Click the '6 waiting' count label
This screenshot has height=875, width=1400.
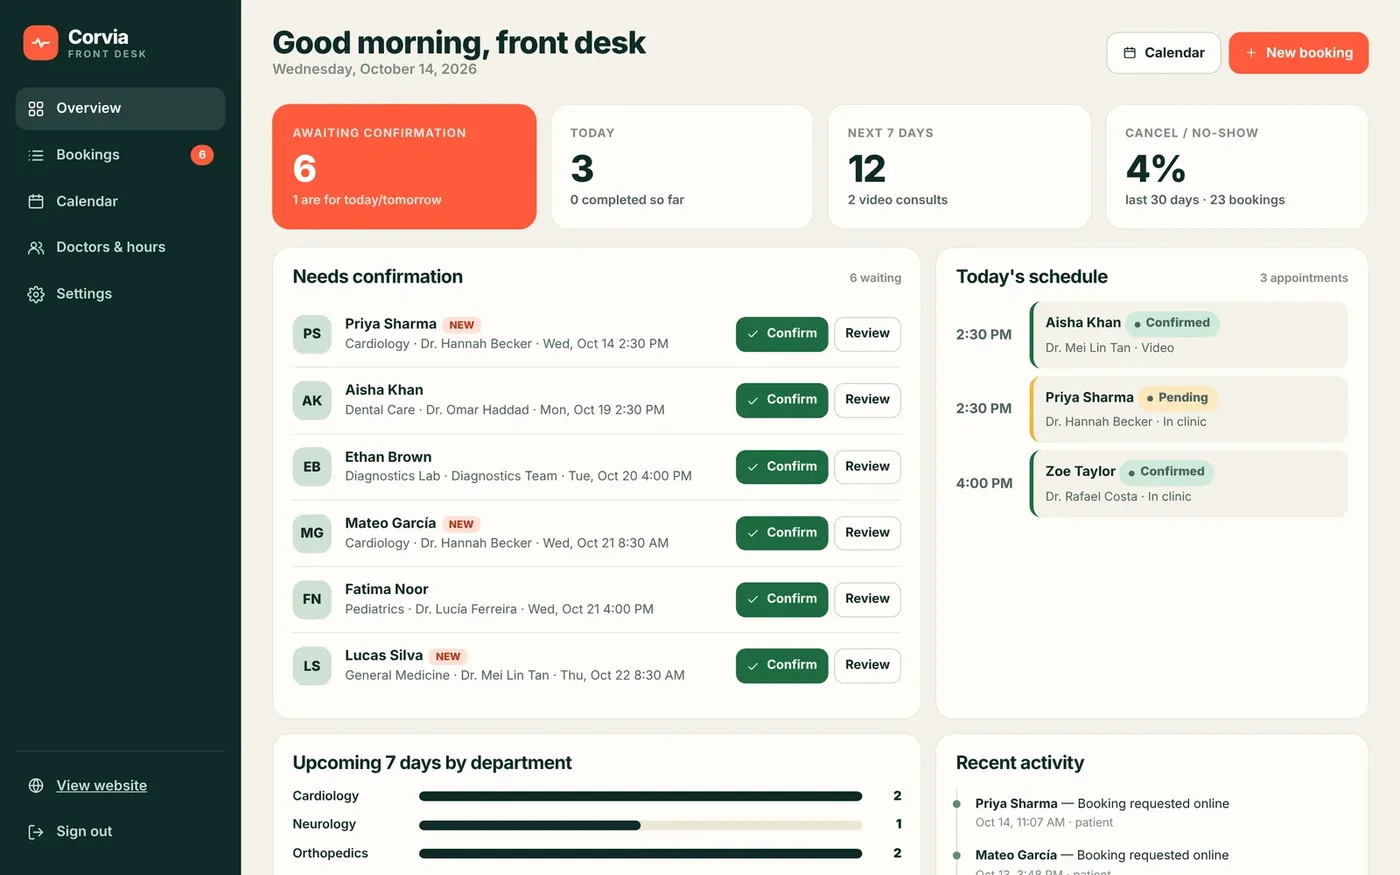(x=875, y=278)
